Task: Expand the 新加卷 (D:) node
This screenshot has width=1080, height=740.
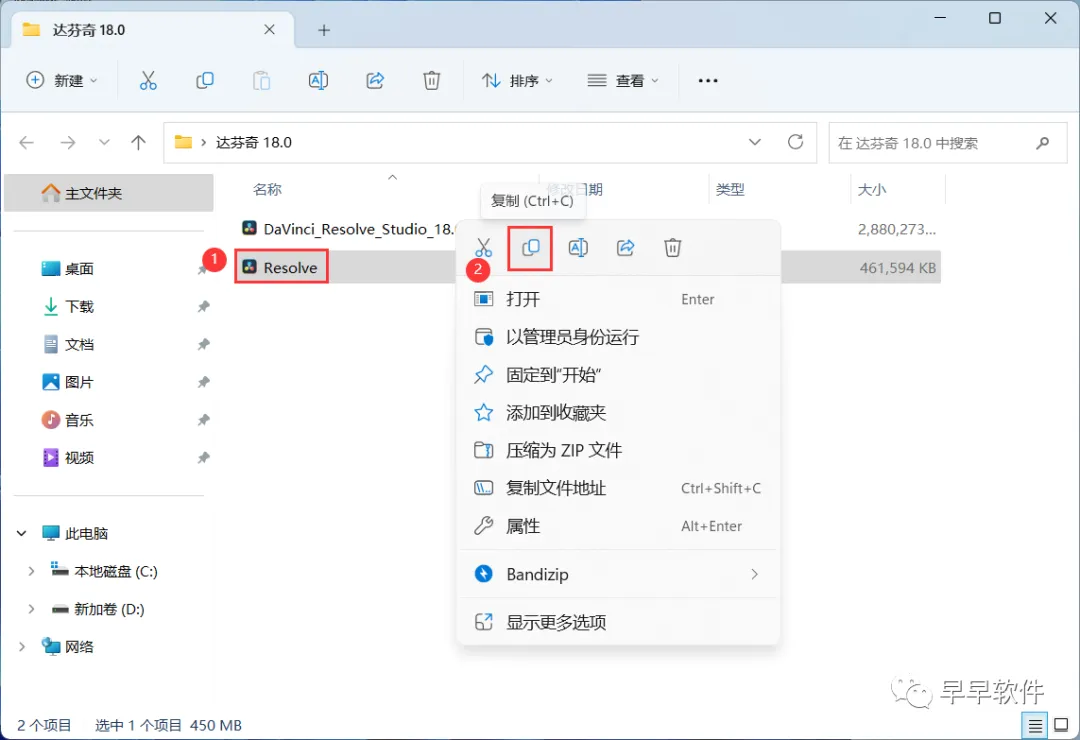Action: [x=31, y=609]
